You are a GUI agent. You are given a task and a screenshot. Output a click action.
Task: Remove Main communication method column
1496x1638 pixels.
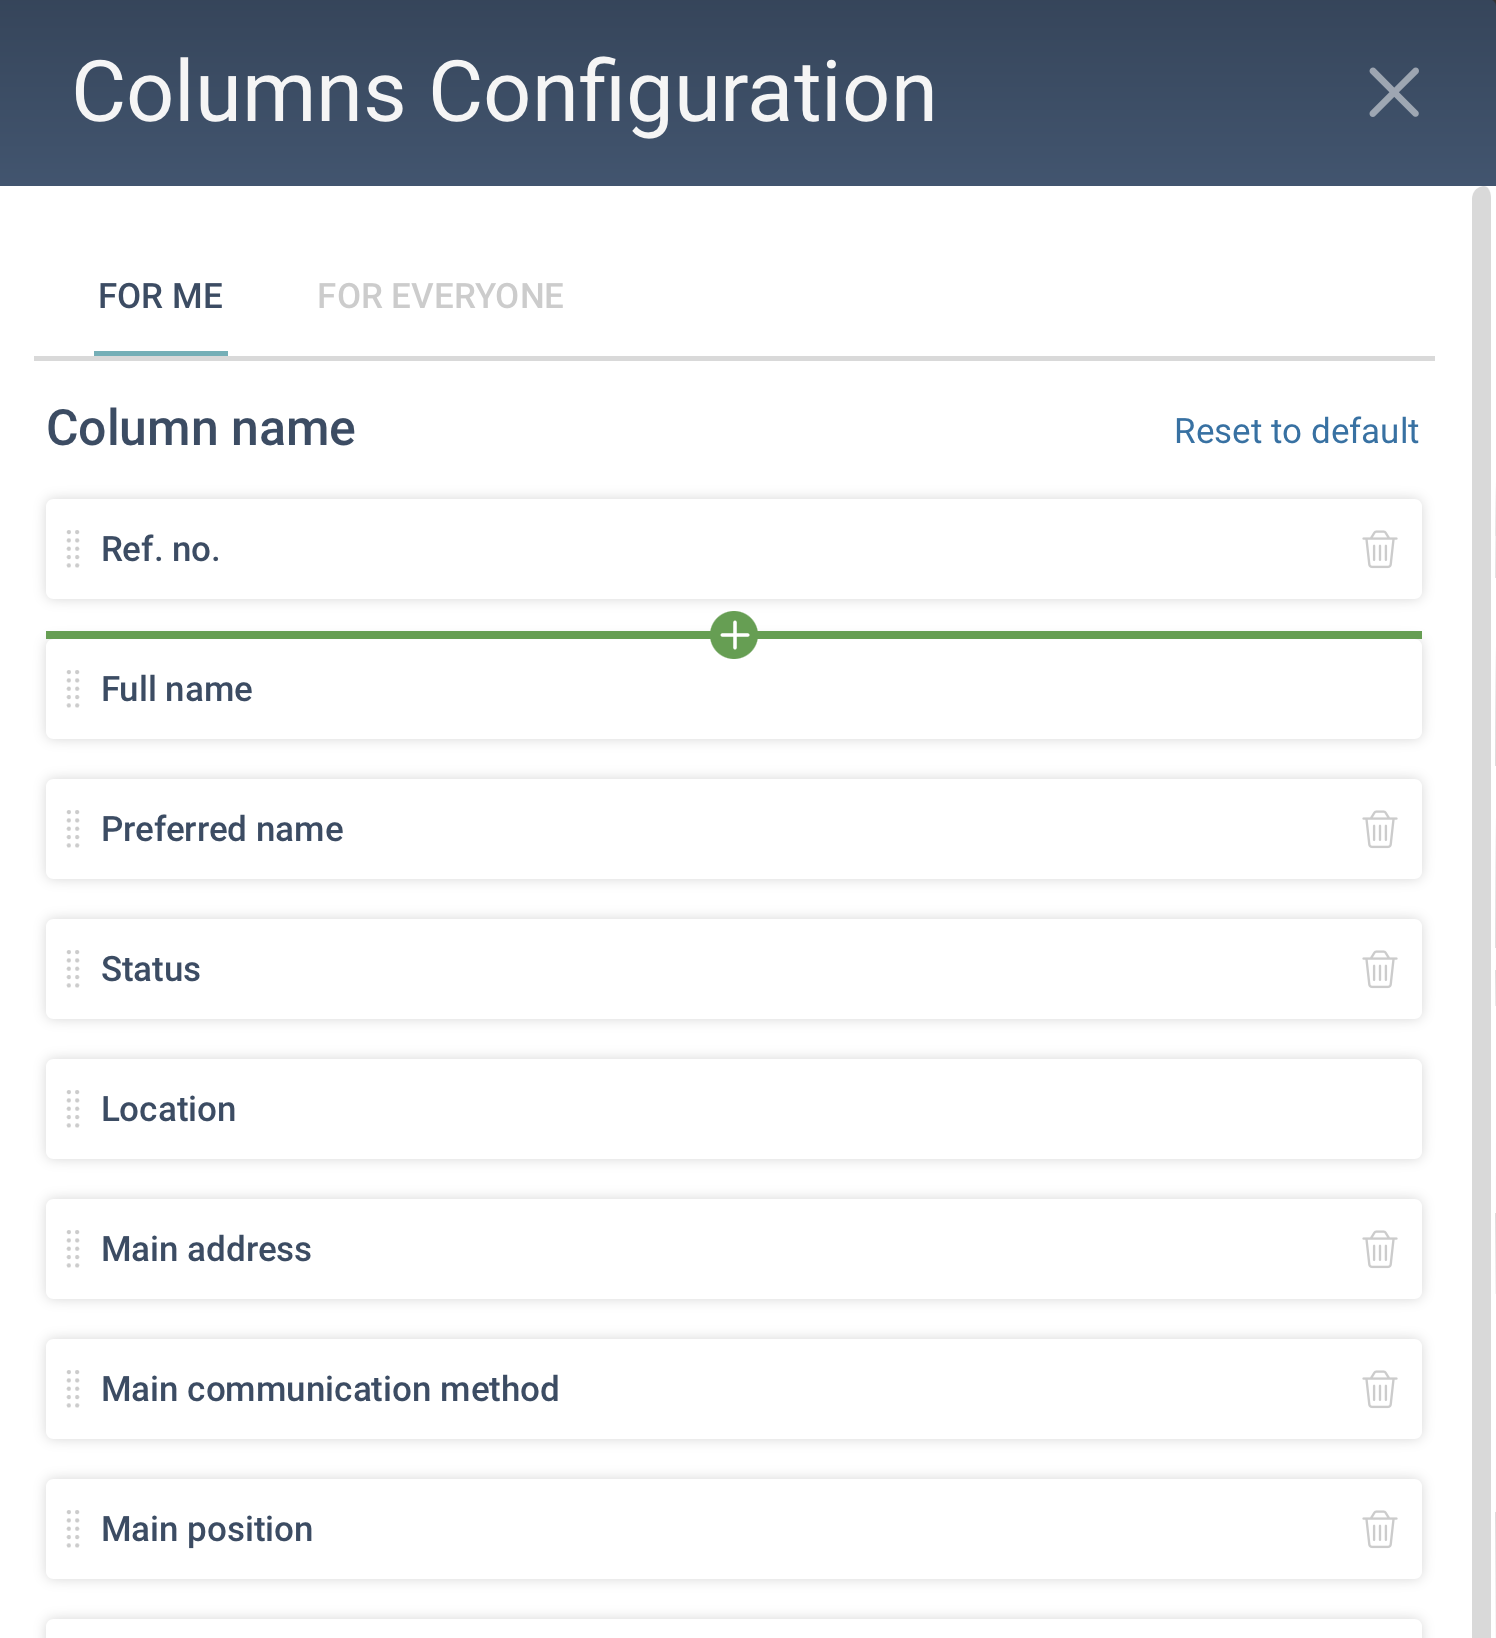pos(1379,1389)
